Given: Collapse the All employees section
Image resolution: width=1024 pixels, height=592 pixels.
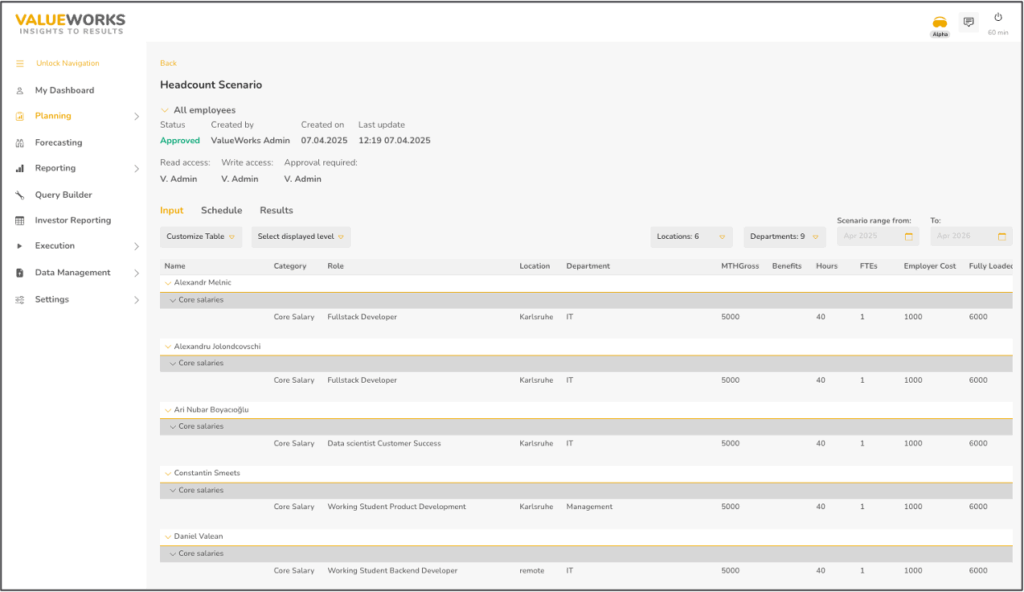Looking at the screenshot, I should 165,110.
